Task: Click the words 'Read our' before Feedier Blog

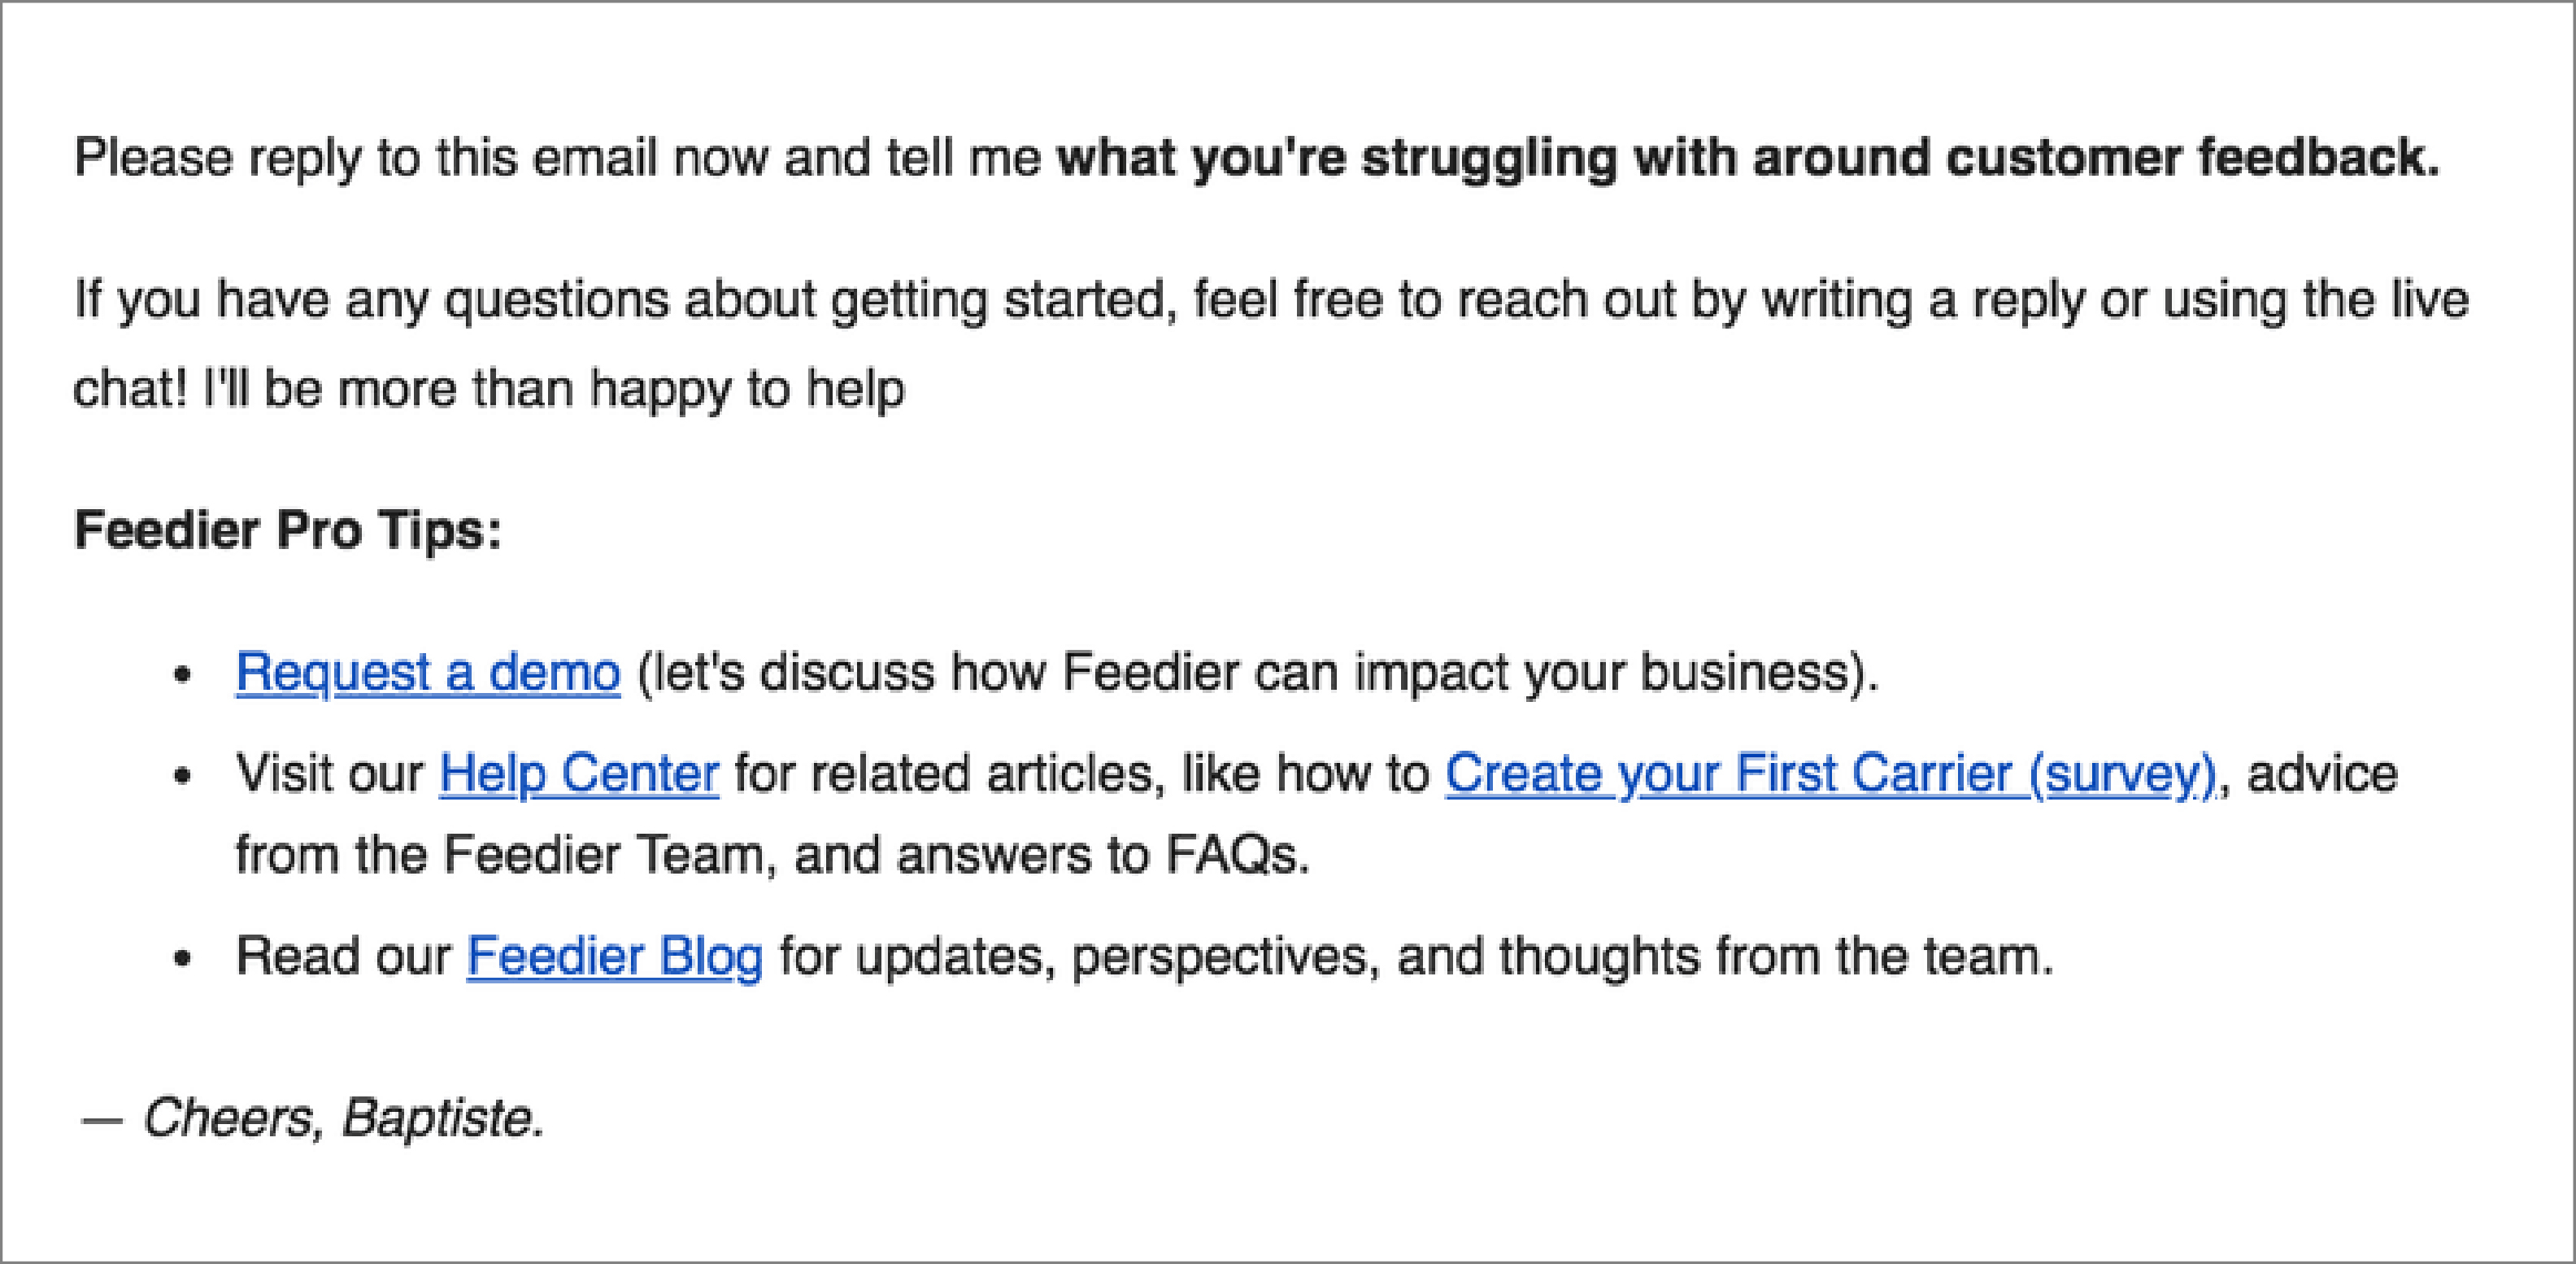Action: 343,956
